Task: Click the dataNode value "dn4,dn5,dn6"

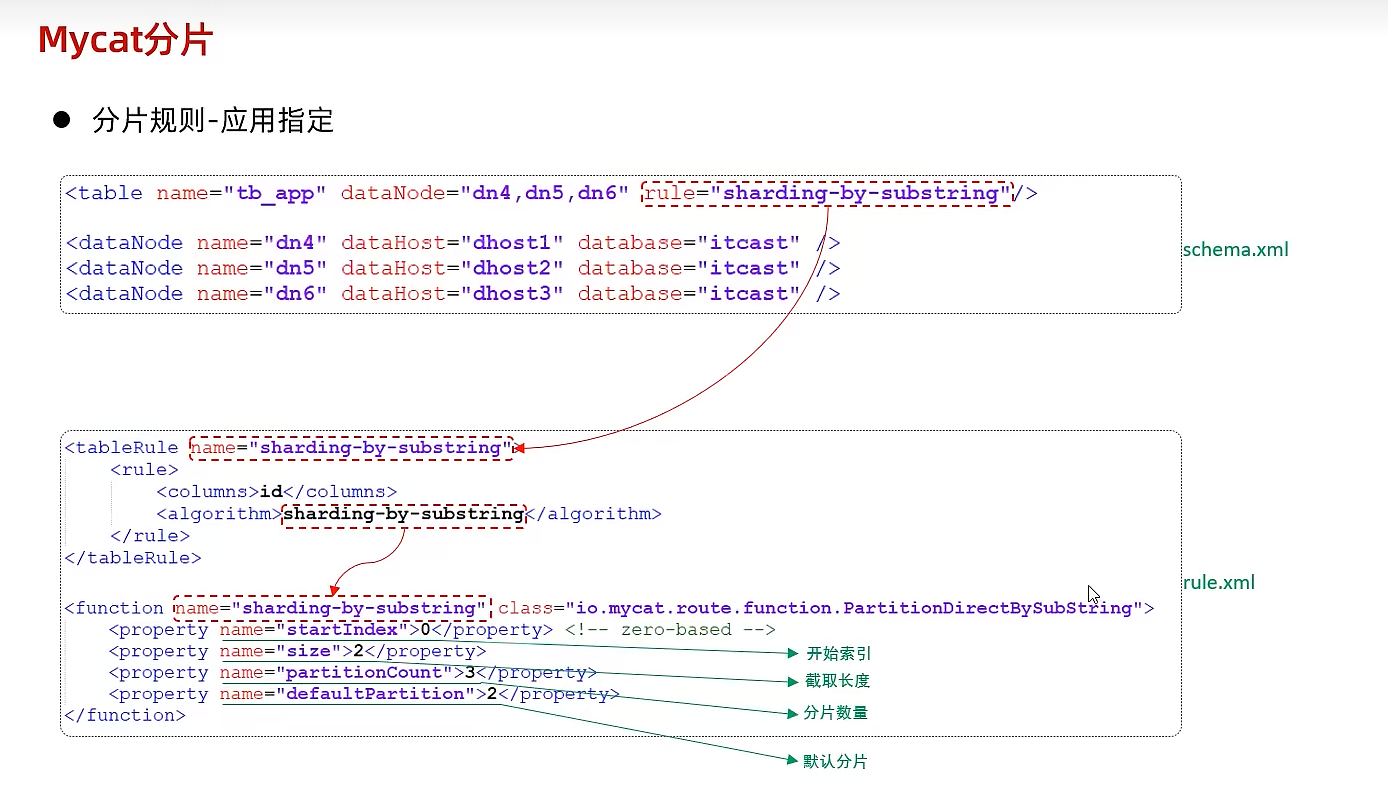Action: (x=544, y=193)
